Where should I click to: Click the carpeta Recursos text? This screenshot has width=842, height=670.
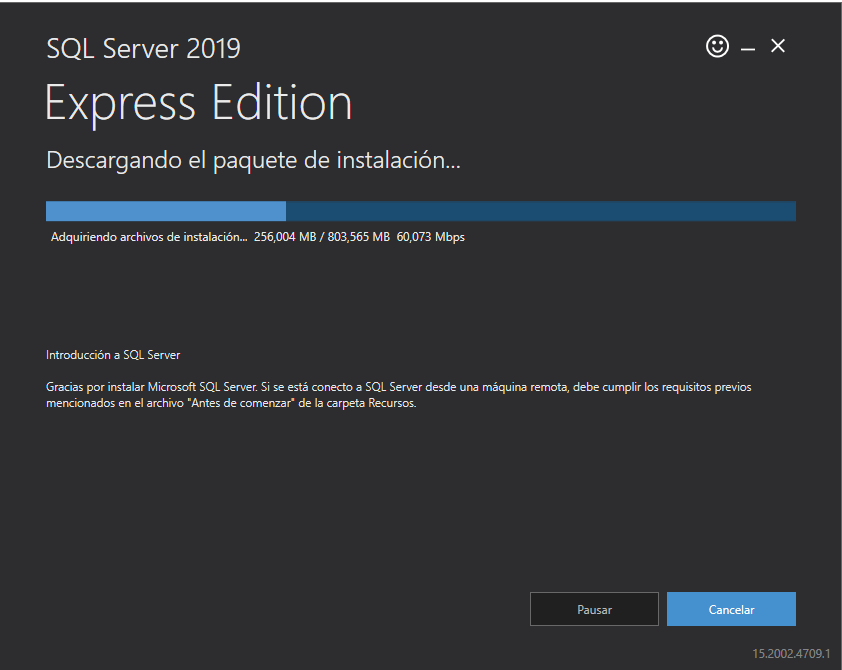click(x=371, y=403)
